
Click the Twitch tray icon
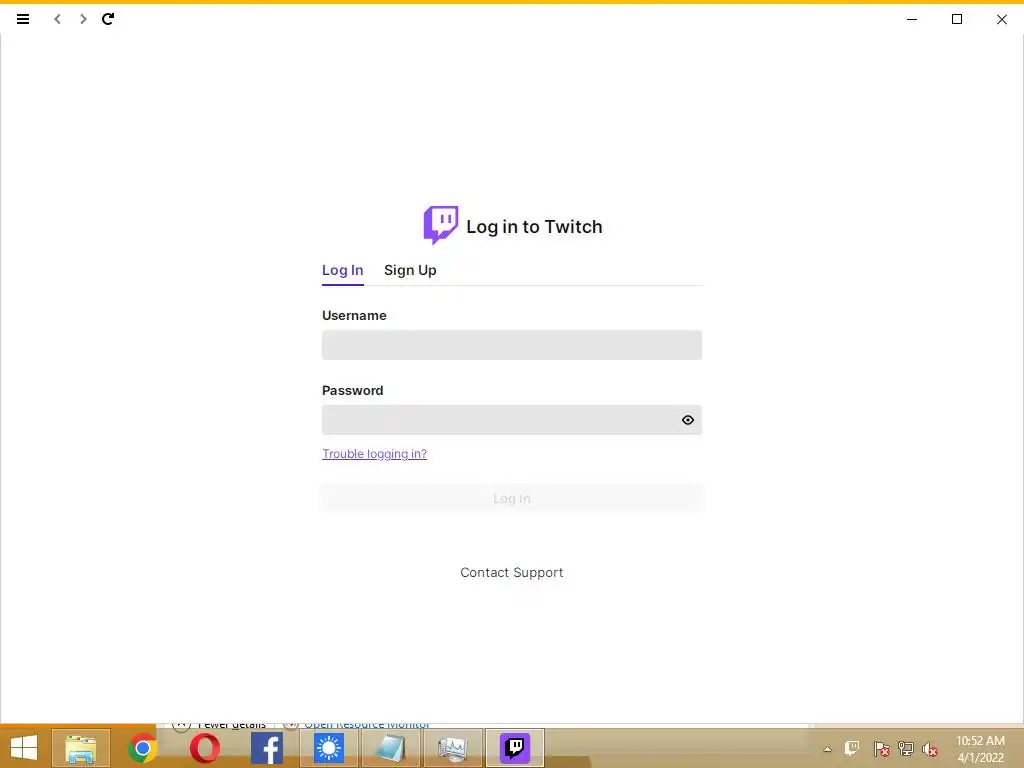click(x=852, y=748)
